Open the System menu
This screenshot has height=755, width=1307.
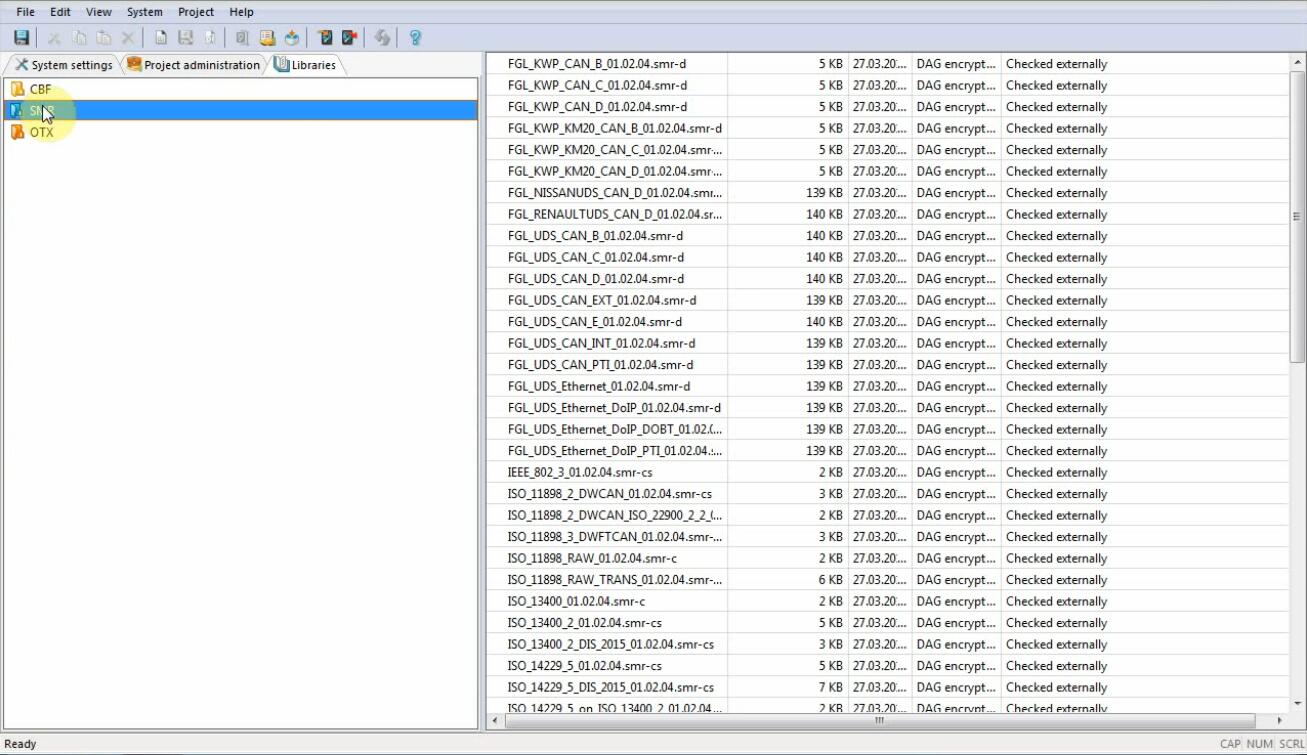pyautogui.click(x=144, y=12)
